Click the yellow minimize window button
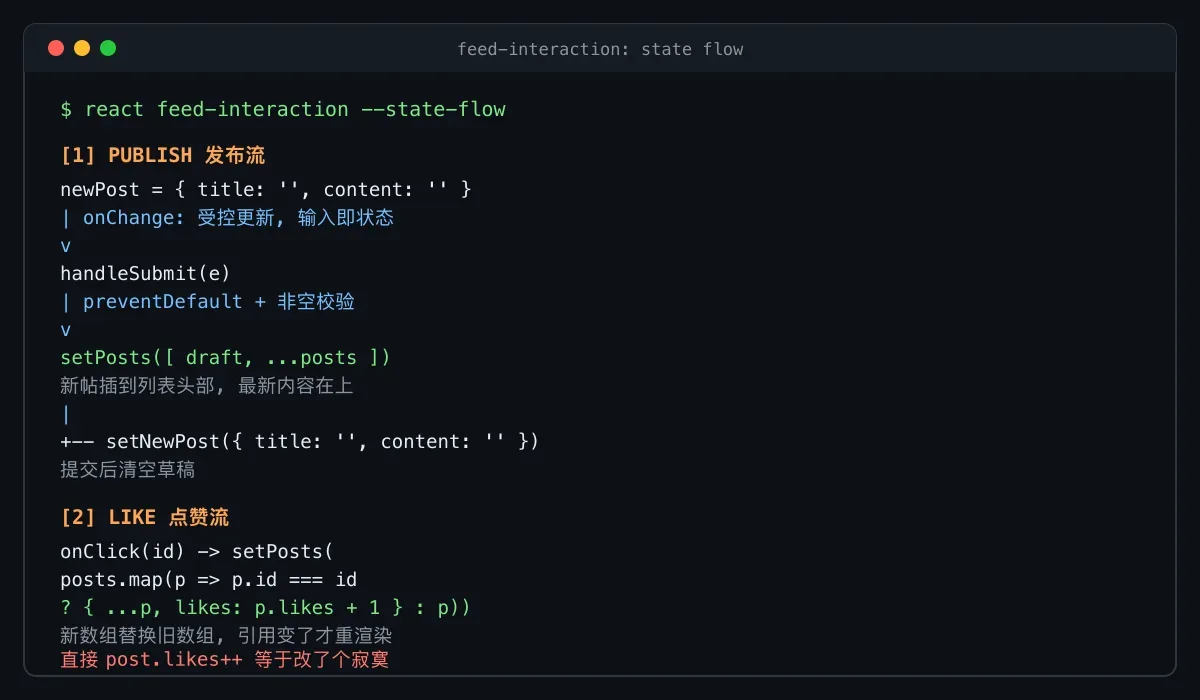This screenshot has height=700, width=1200. coord(82,48)
